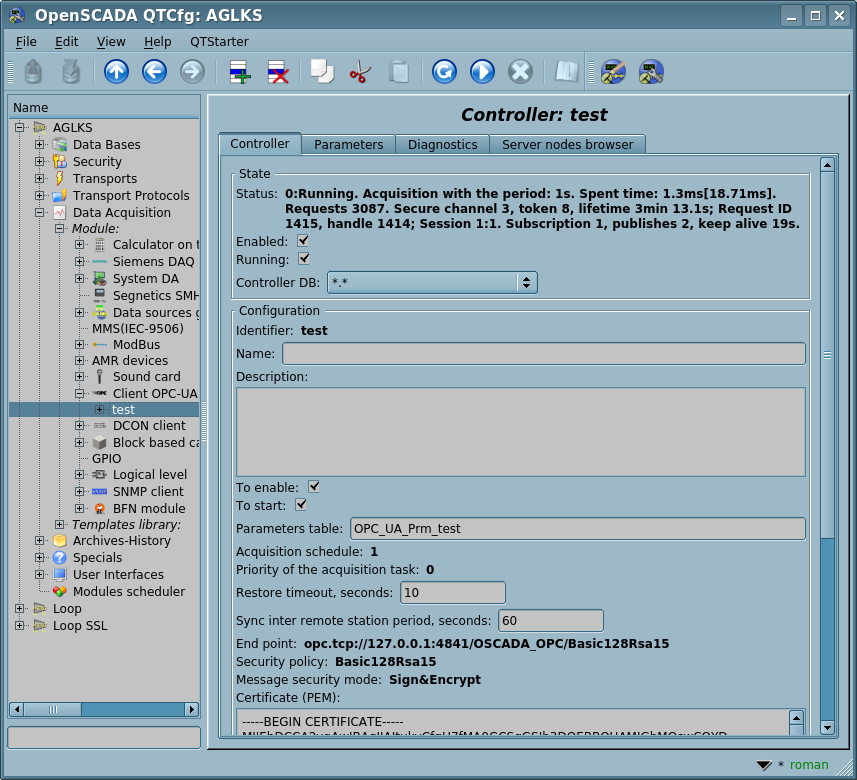Click the page's vertical scrollbar up arrow
The width and height of the screenshot is (857, 780).
click(827, 165)
